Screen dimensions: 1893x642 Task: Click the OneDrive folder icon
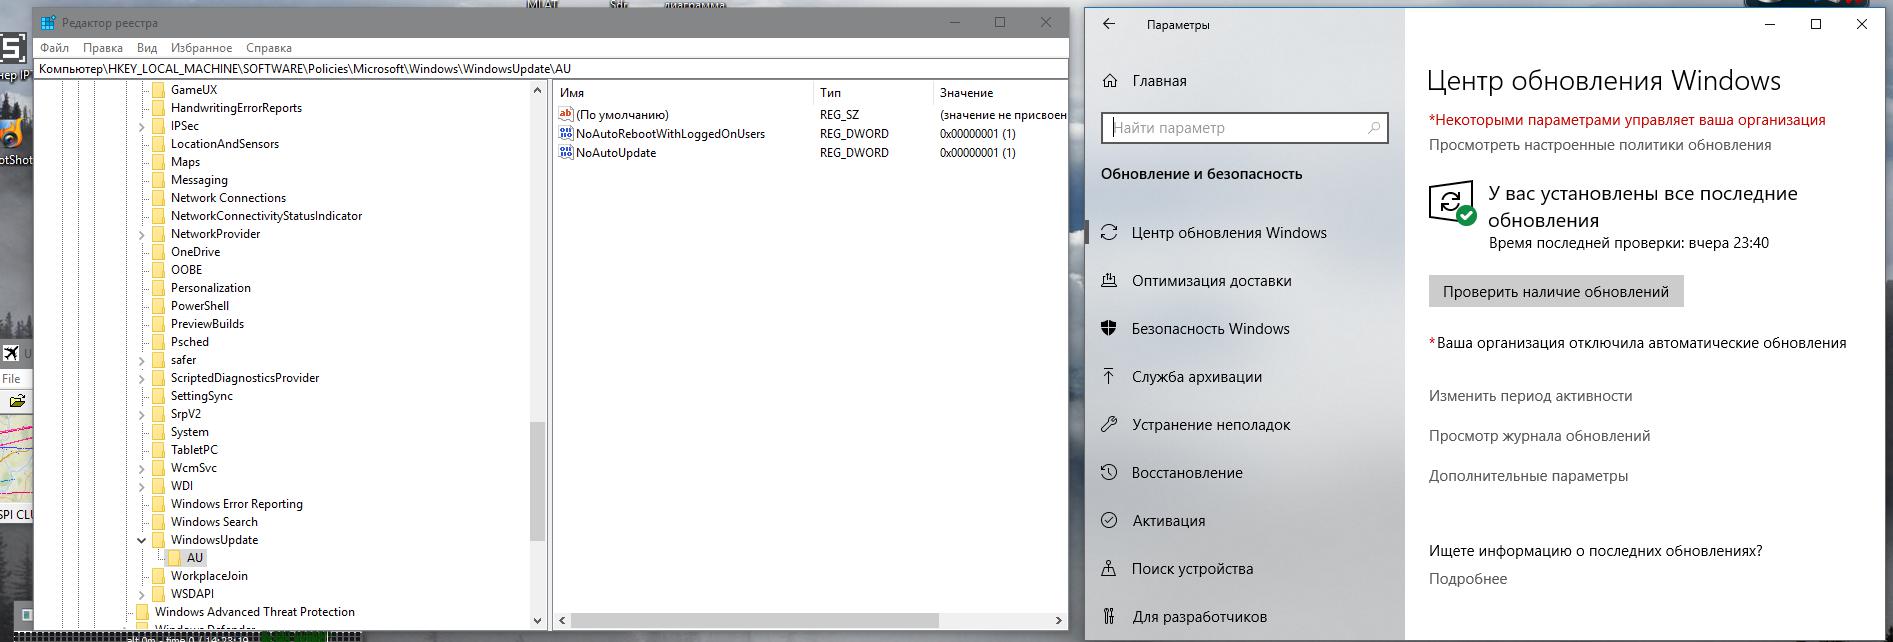click(158, 252)
